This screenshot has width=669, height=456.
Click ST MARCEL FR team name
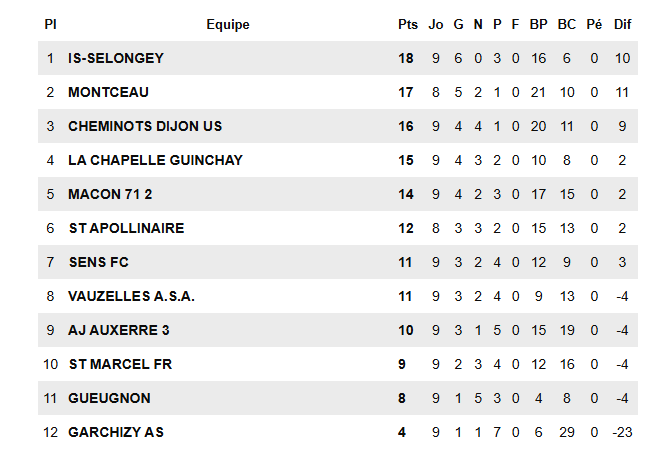click(x=120, y=364)
